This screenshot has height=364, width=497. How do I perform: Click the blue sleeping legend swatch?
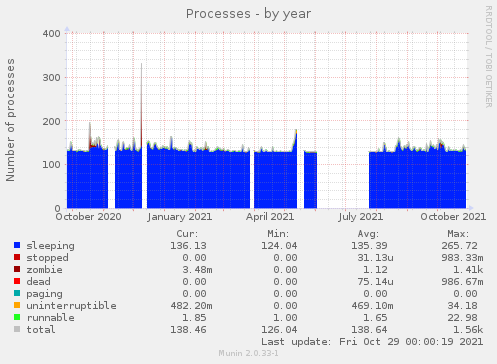17,245
